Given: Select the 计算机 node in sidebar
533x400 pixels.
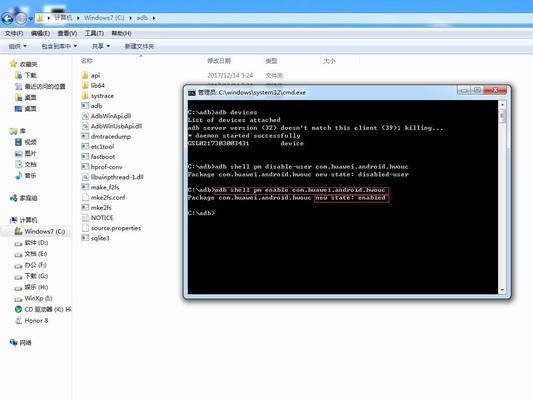Looking at the screenshot, I should click(x=23, y=220).
